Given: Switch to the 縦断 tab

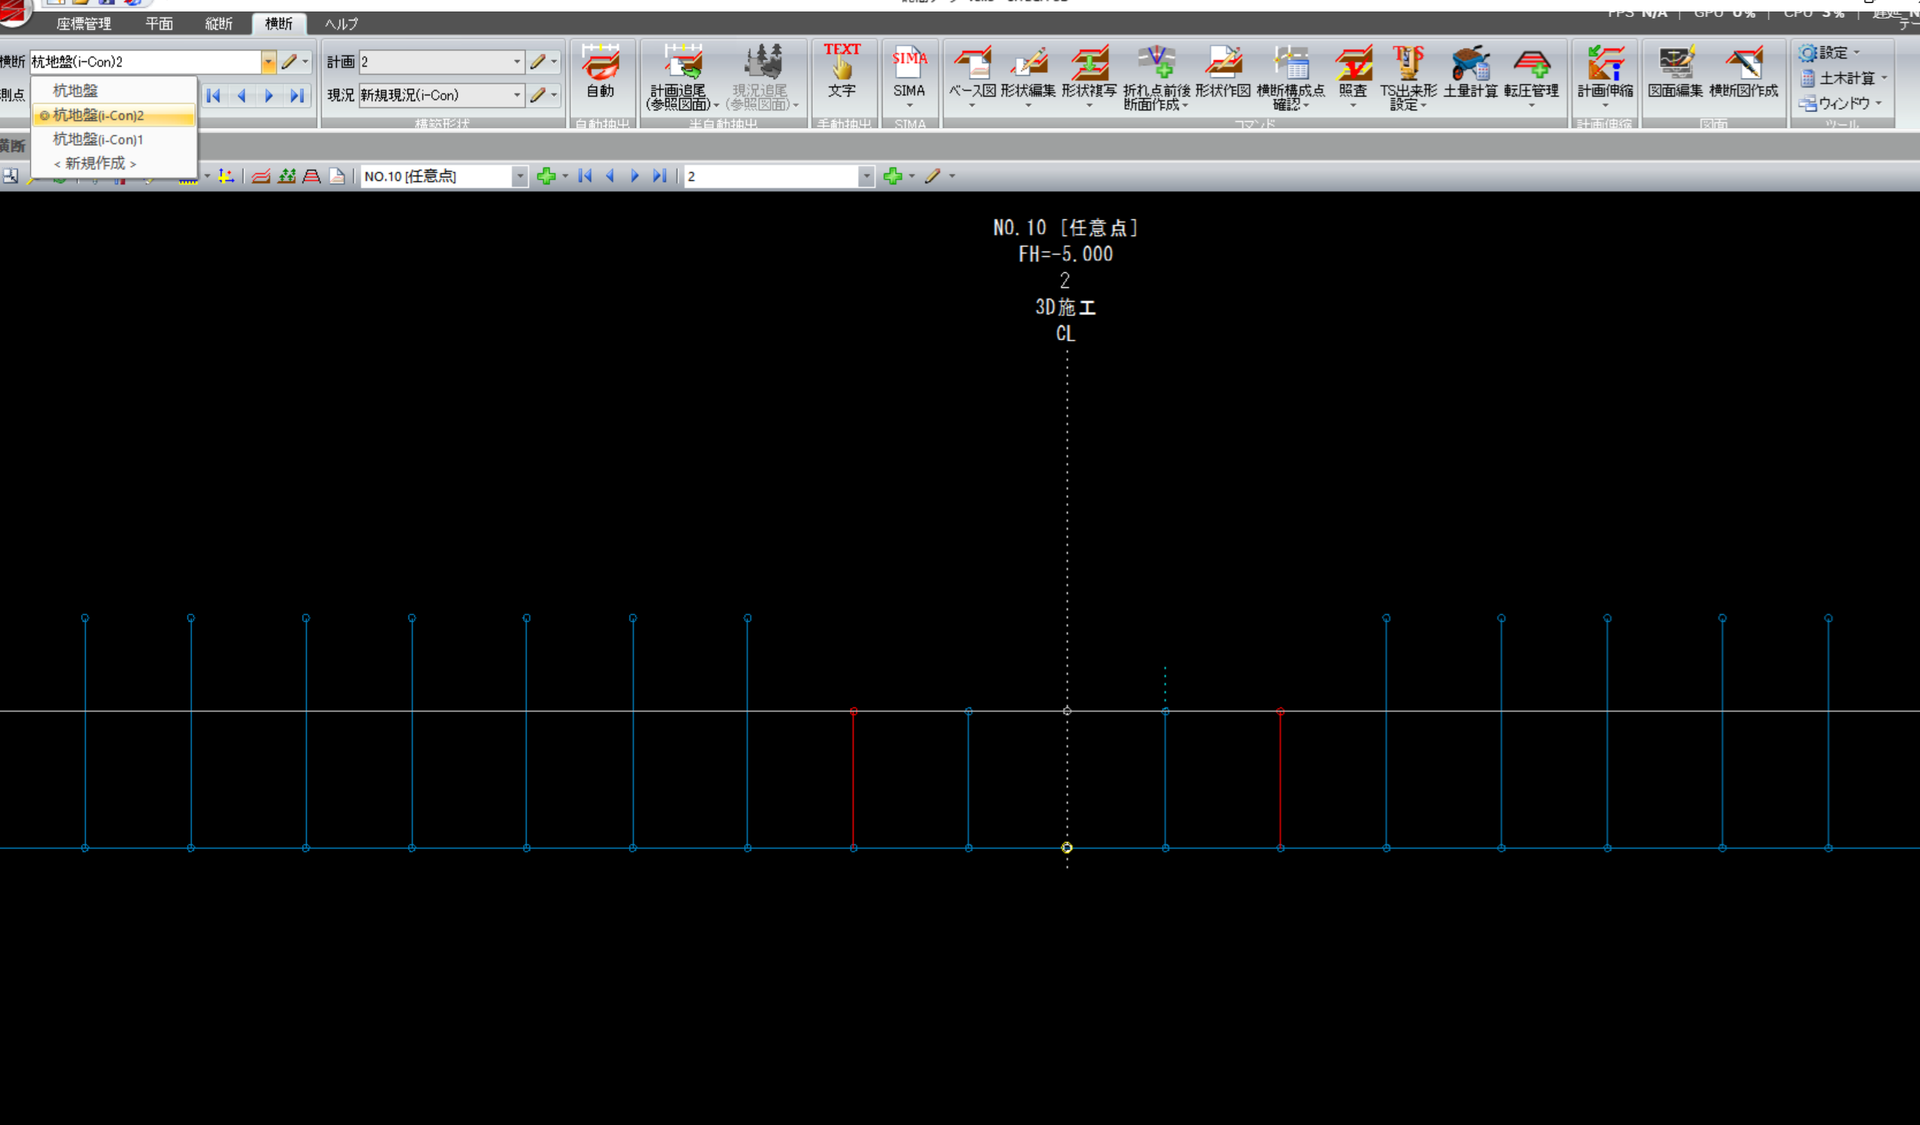Looking at the screenshot, I should click(219, 23).
